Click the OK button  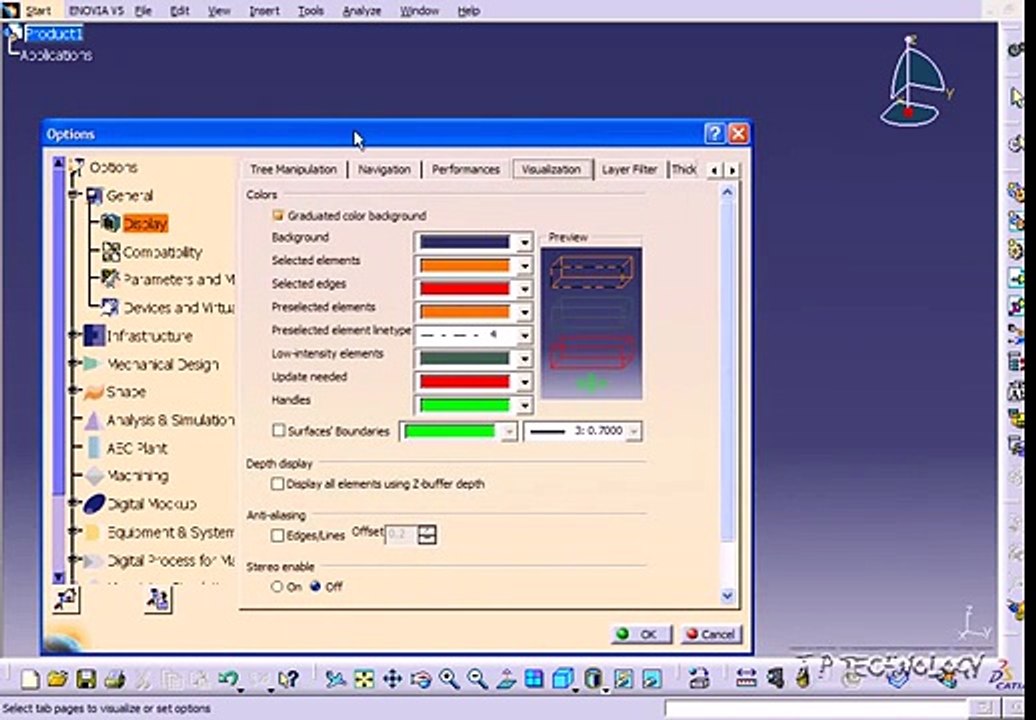point(640,634)
